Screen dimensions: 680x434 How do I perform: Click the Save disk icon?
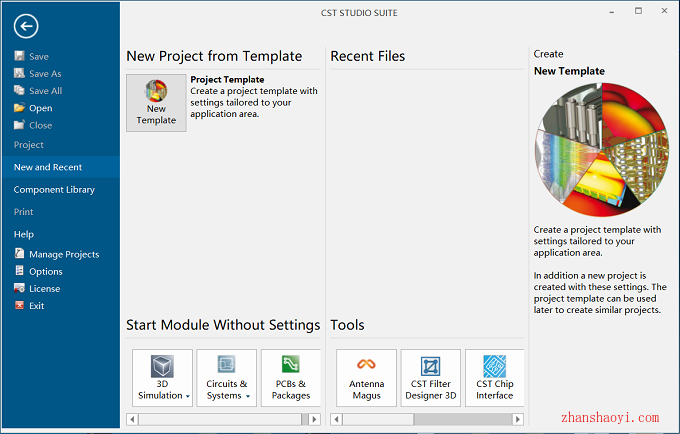coord(19,56)
